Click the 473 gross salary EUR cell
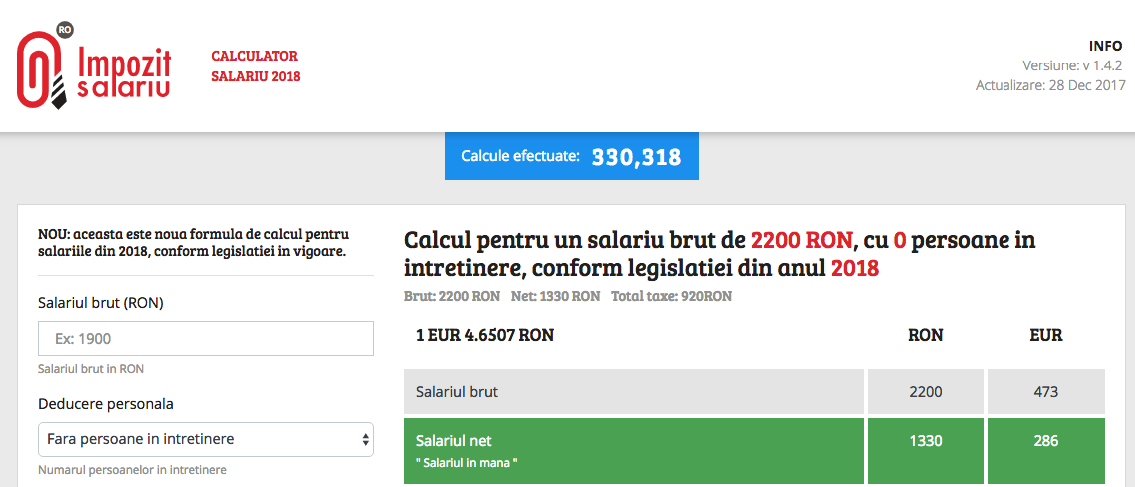Screen dimensions: 1135x487 click(x=1046, y=391)
